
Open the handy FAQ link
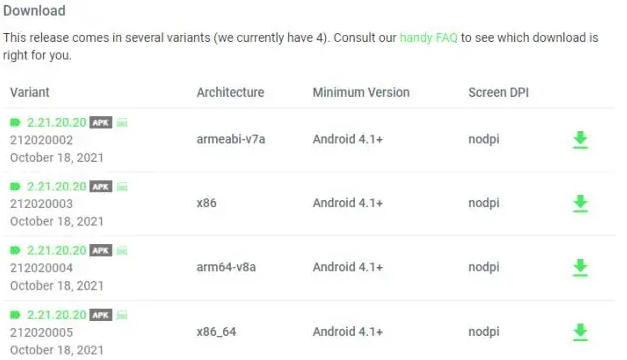click(428, 38)
